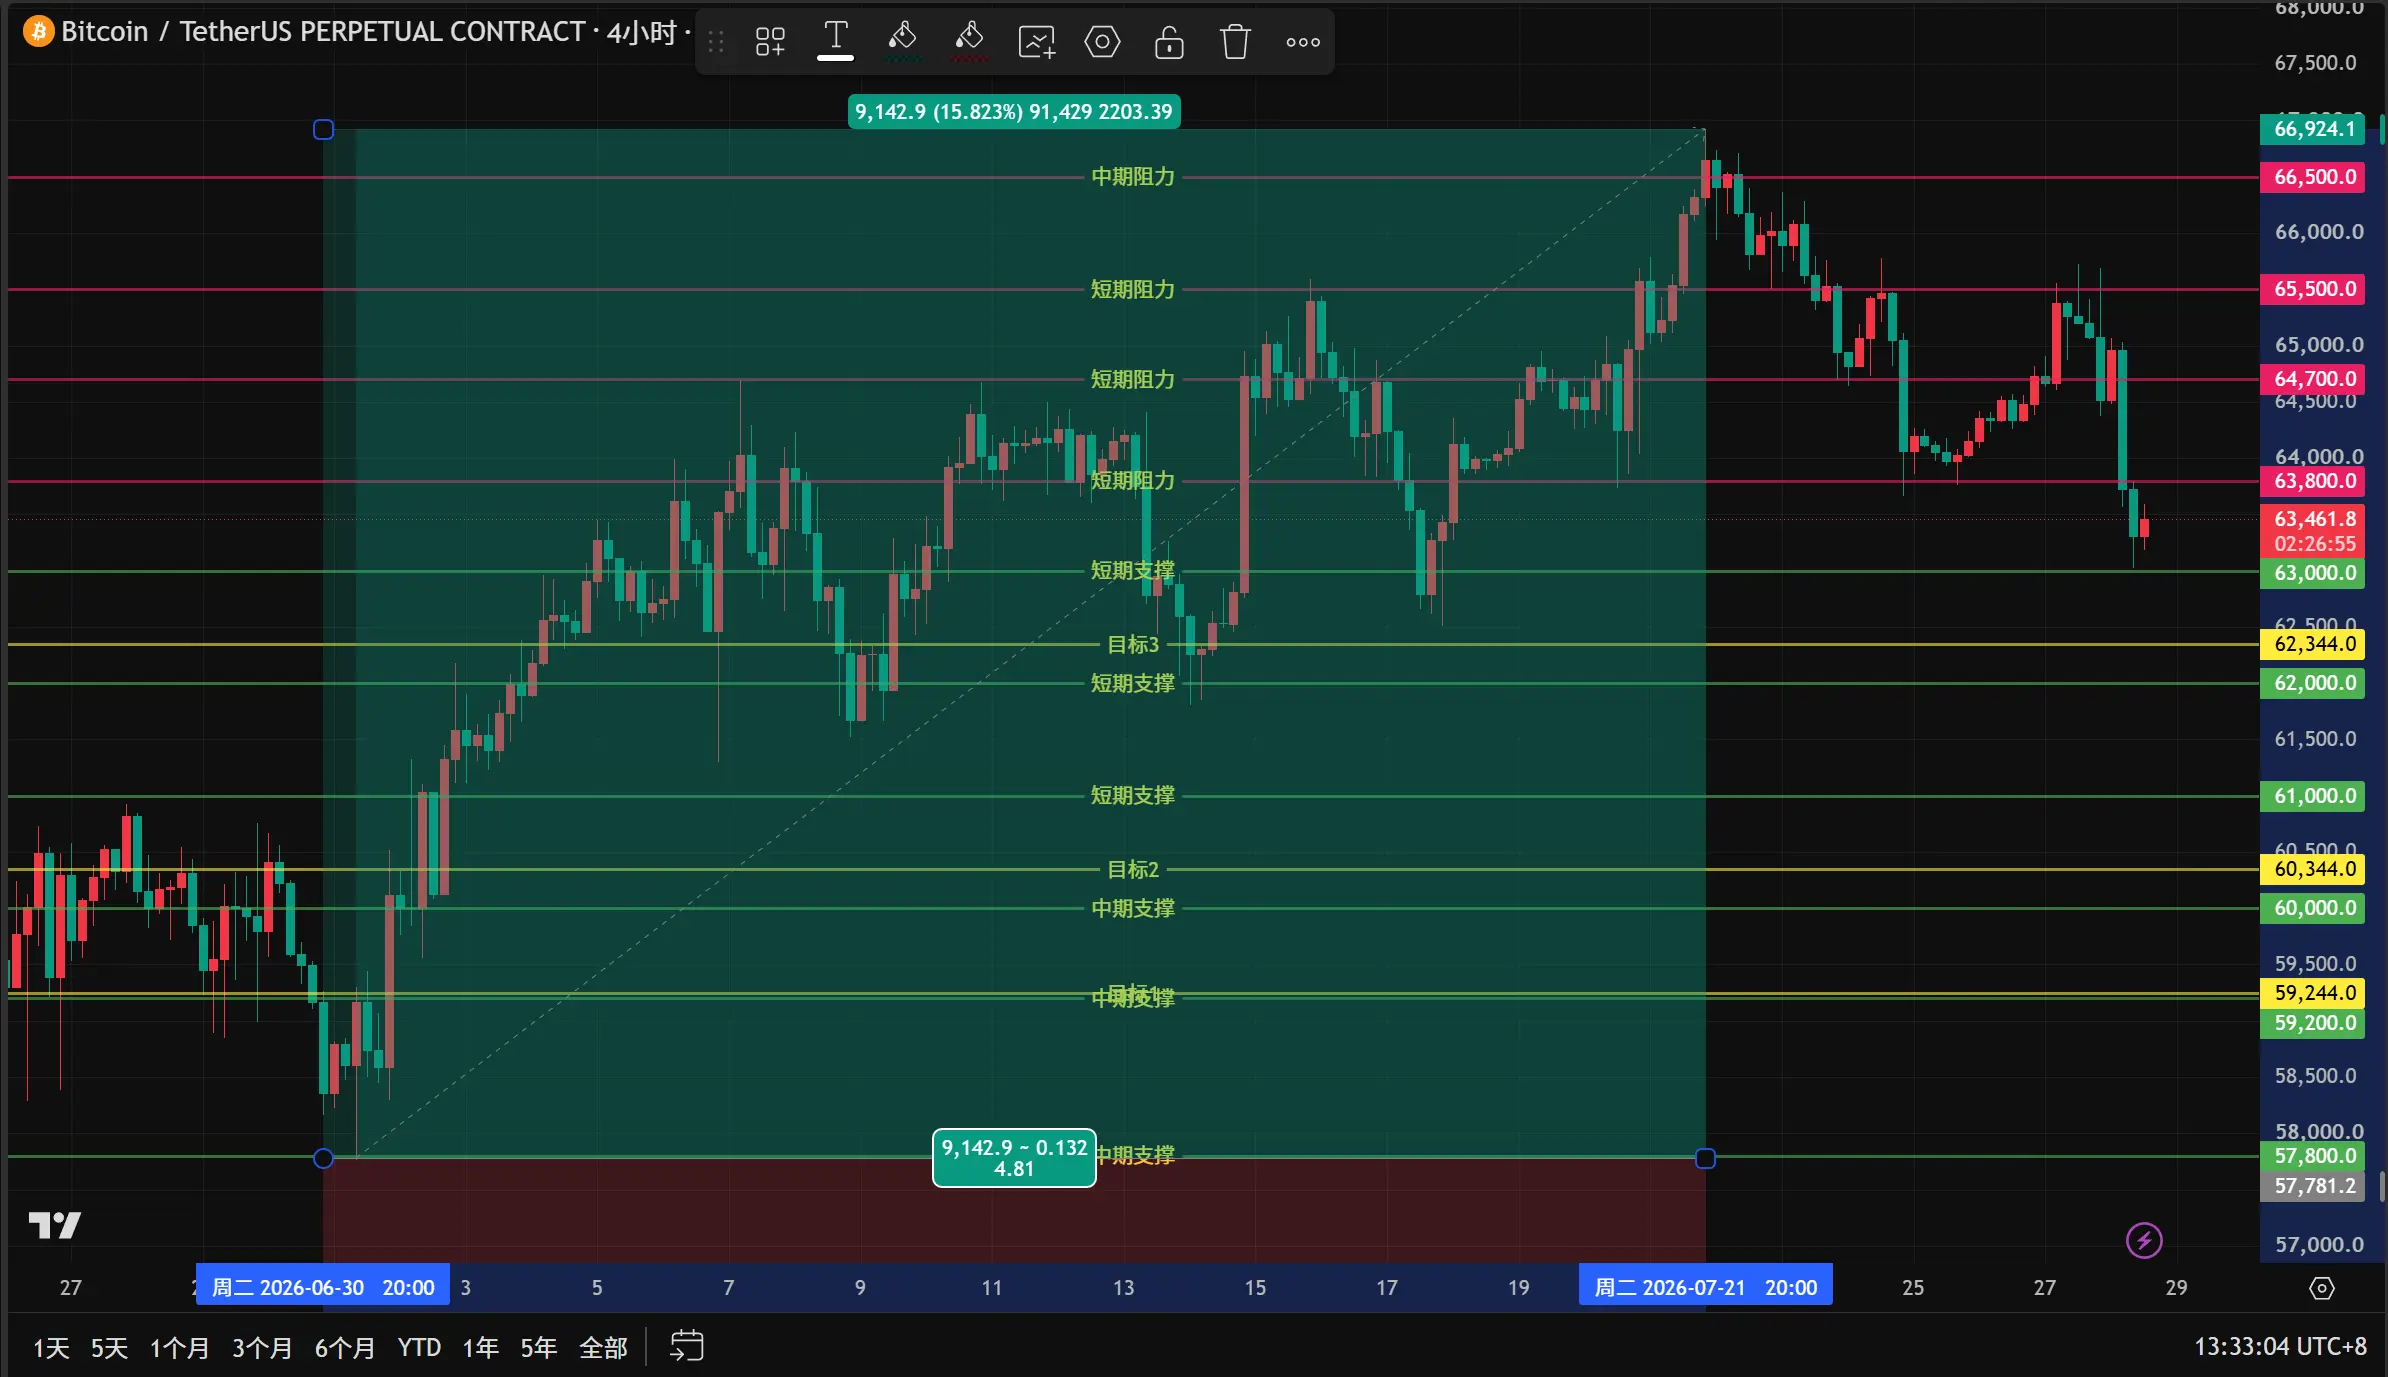The width and height of the screenshot is (2388, 1377).
Task: Click the 目标3 line label
Action: [x=1133, y=645]
